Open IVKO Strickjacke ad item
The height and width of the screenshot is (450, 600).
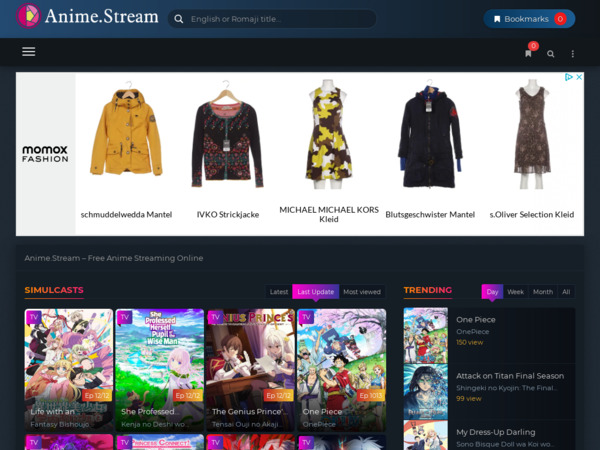(x=228, y=151)
